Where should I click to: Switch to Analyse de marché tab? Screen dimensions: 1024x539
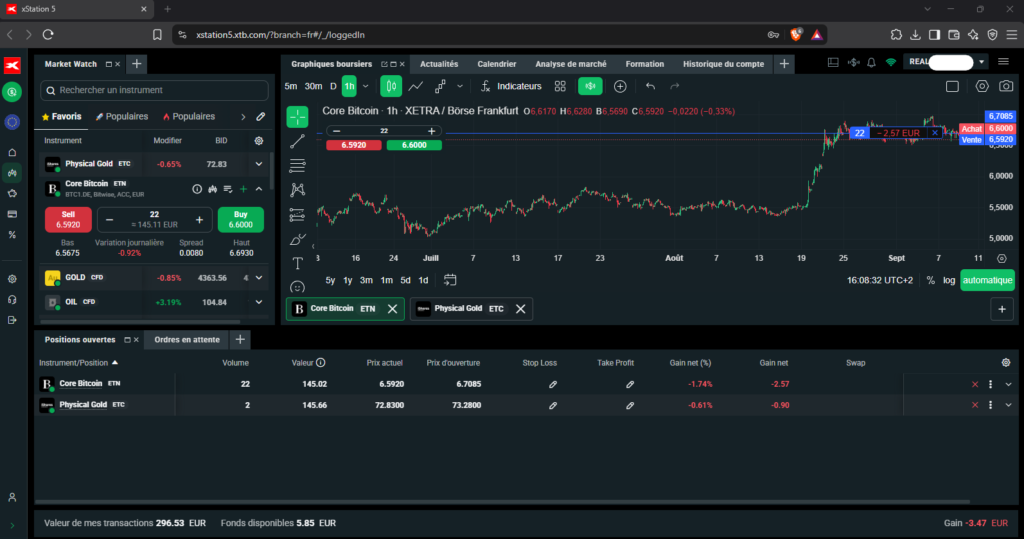point(571,64)
